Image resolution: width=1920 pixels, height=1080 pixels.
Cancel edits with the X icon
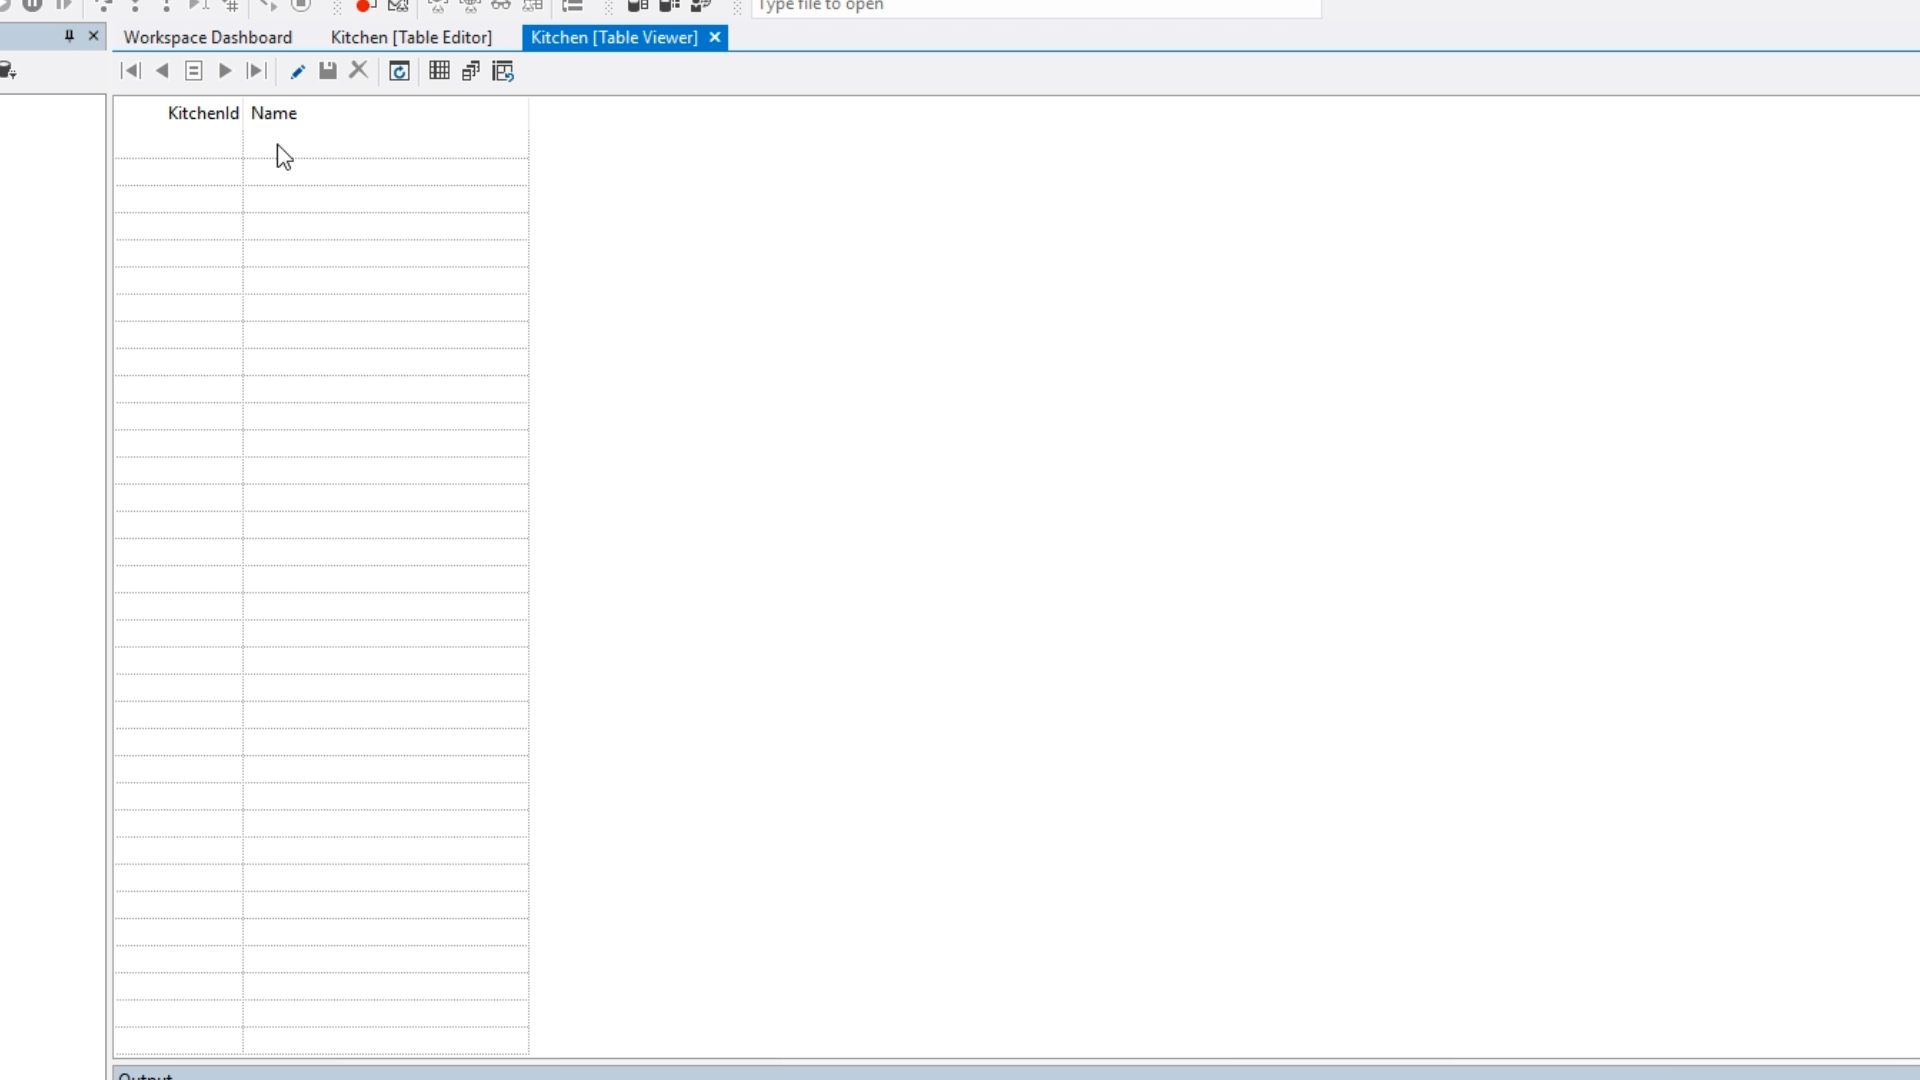[359, 71]
